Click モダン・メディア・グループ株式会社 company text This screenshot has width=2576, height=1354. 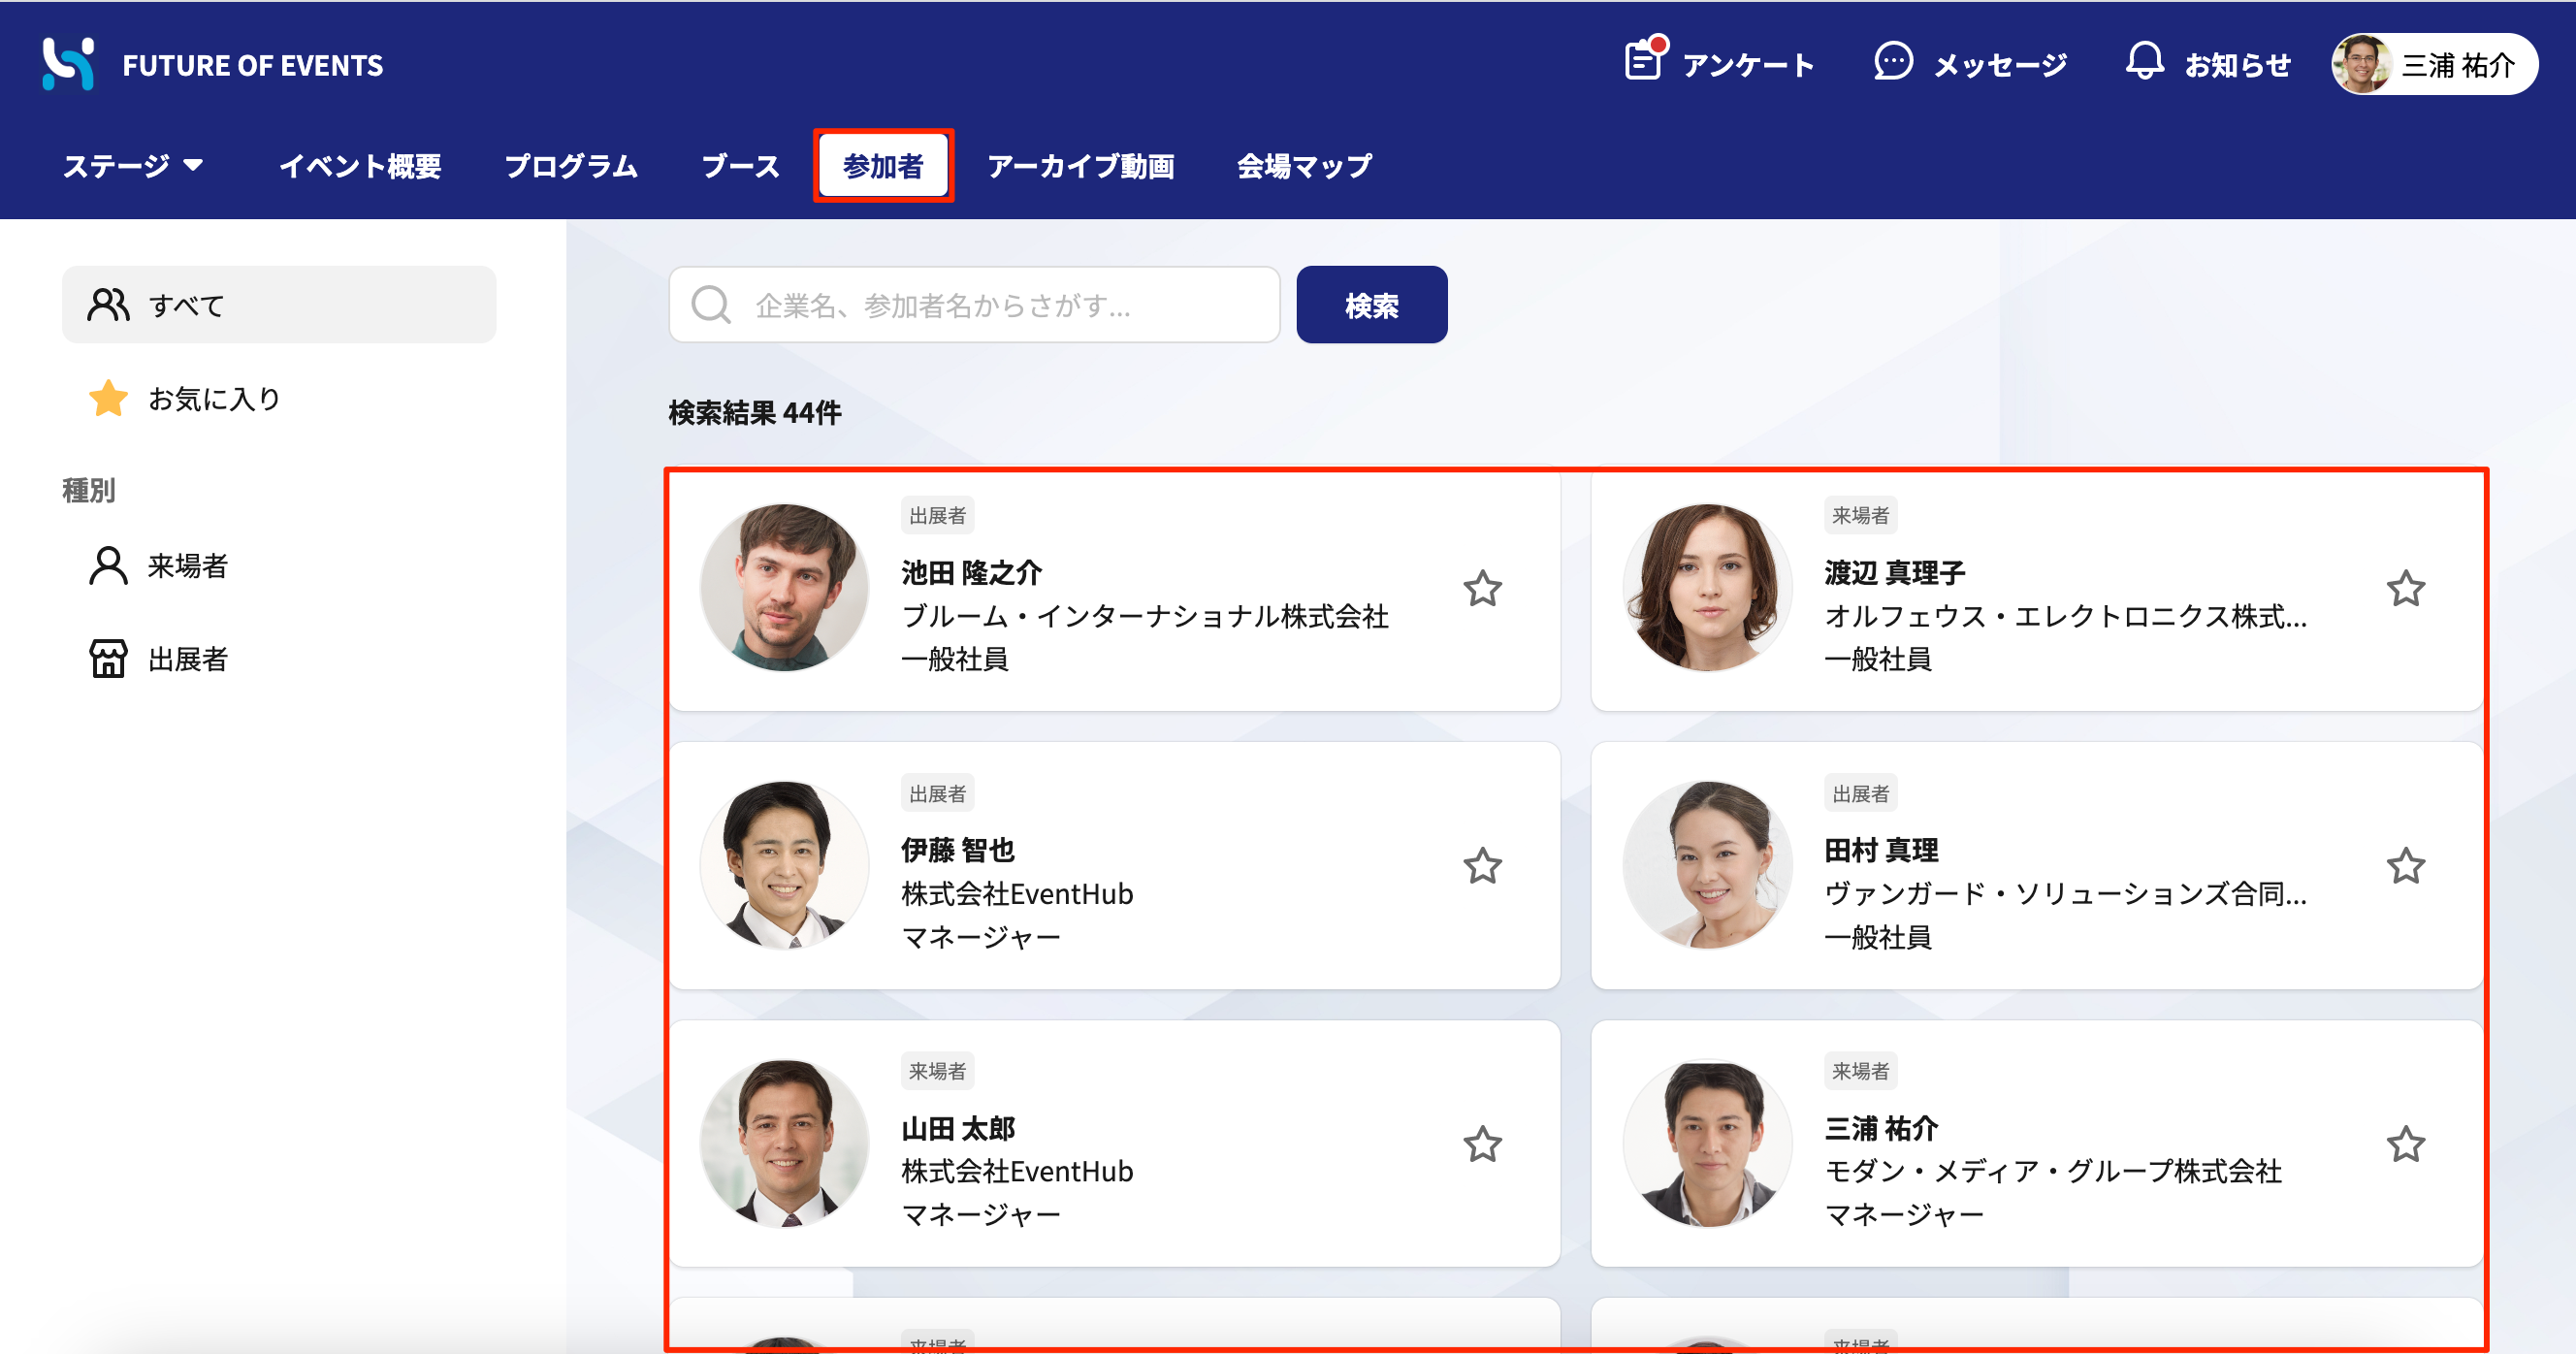pos(2054,1171)
